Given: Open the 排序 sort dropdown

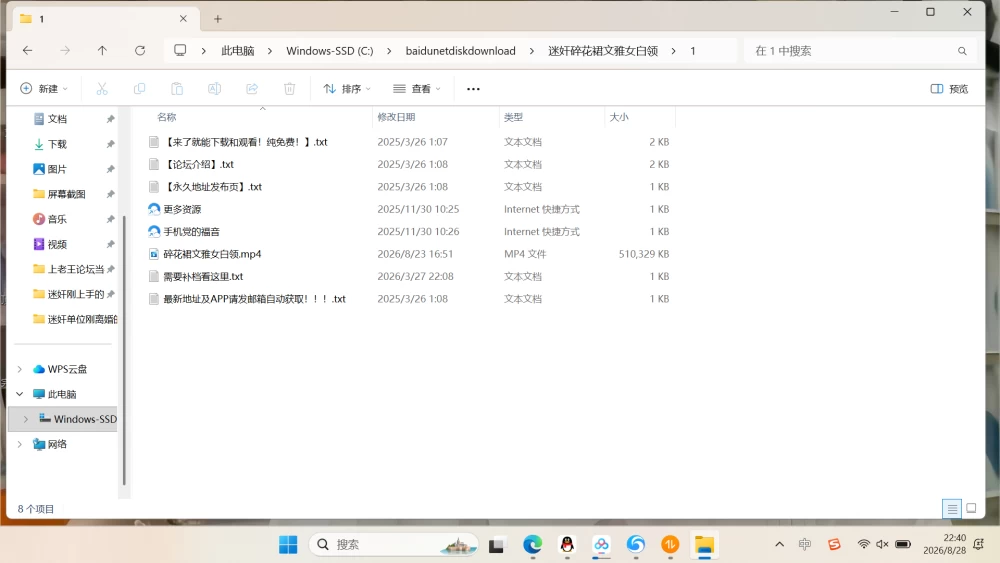Looking at the screenshot, I should coord(347,89).
